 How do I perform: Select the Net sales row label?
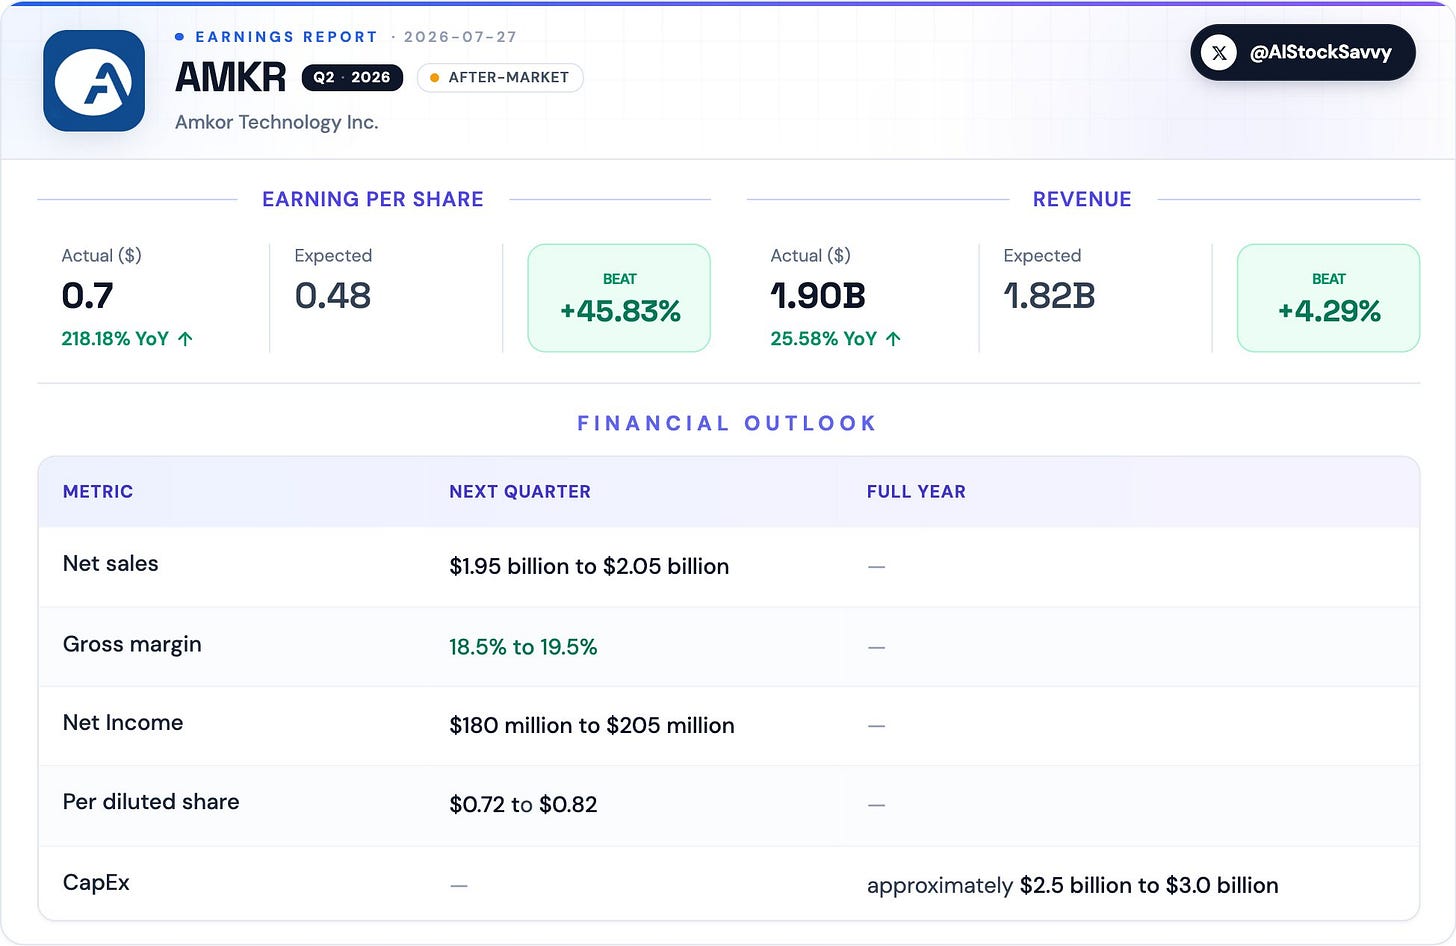(x=111, y=564)
